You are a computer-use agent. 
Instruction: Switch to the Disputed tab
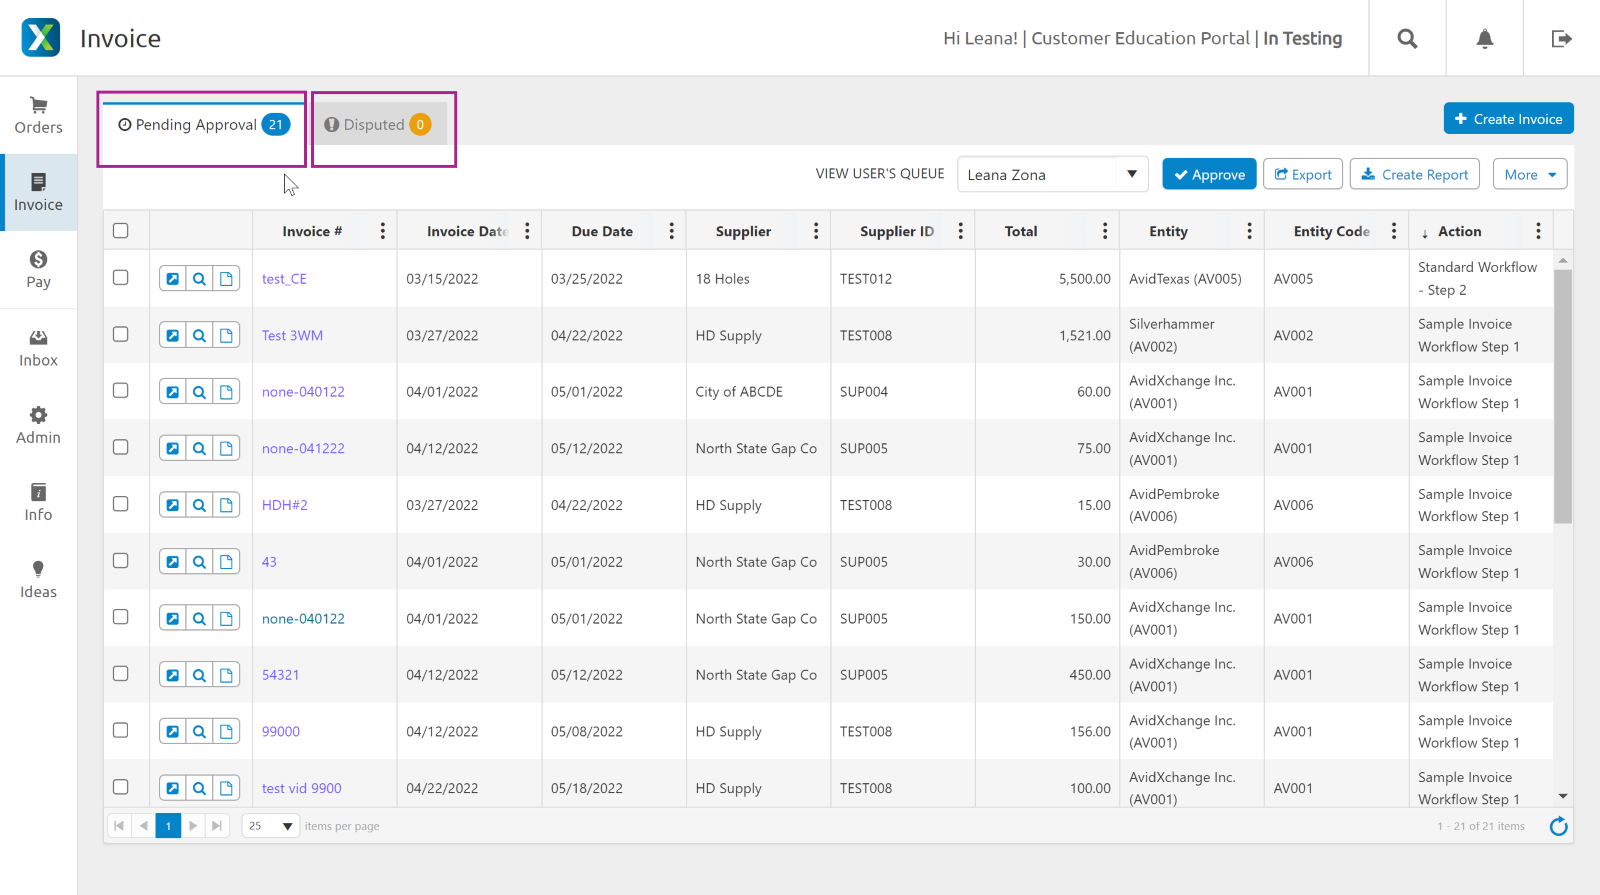tap(378, 125)
